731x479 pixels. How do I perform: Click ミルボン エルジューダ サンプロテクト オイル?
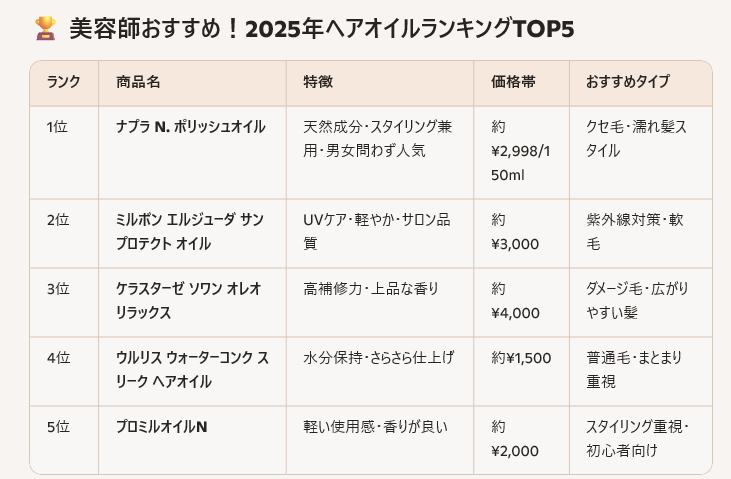190,230
